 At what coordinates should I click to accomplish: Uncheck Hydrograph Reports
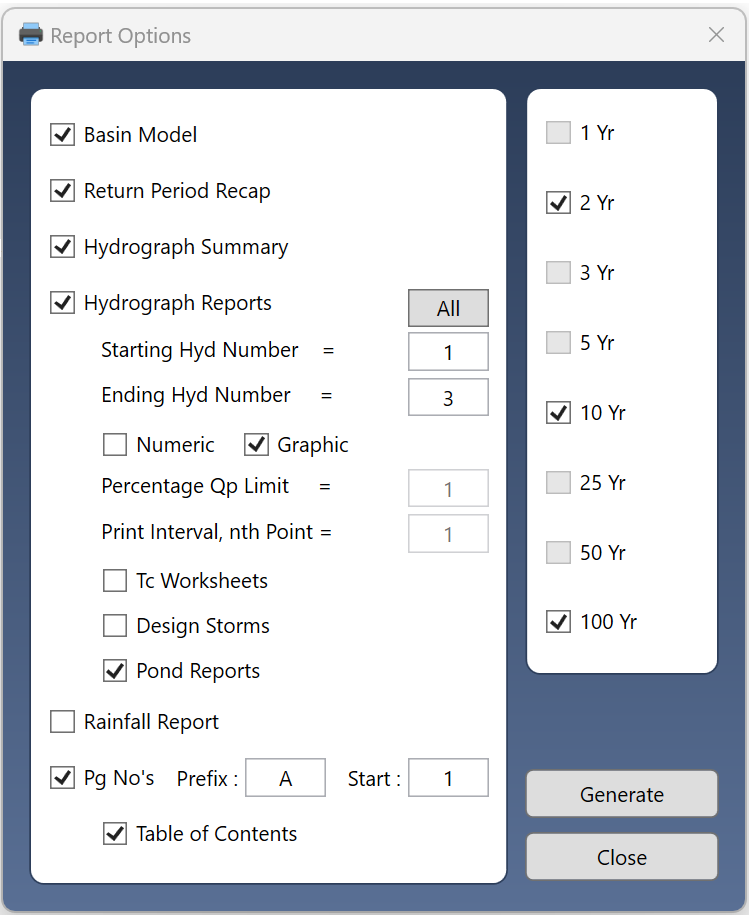[62, 302]
